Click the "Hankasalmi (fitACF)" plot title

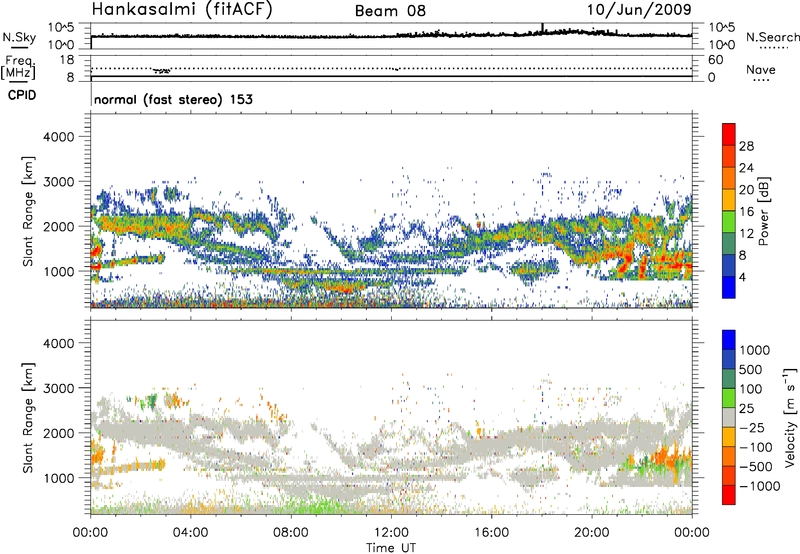pyautogui.click(x=182, y=9)
